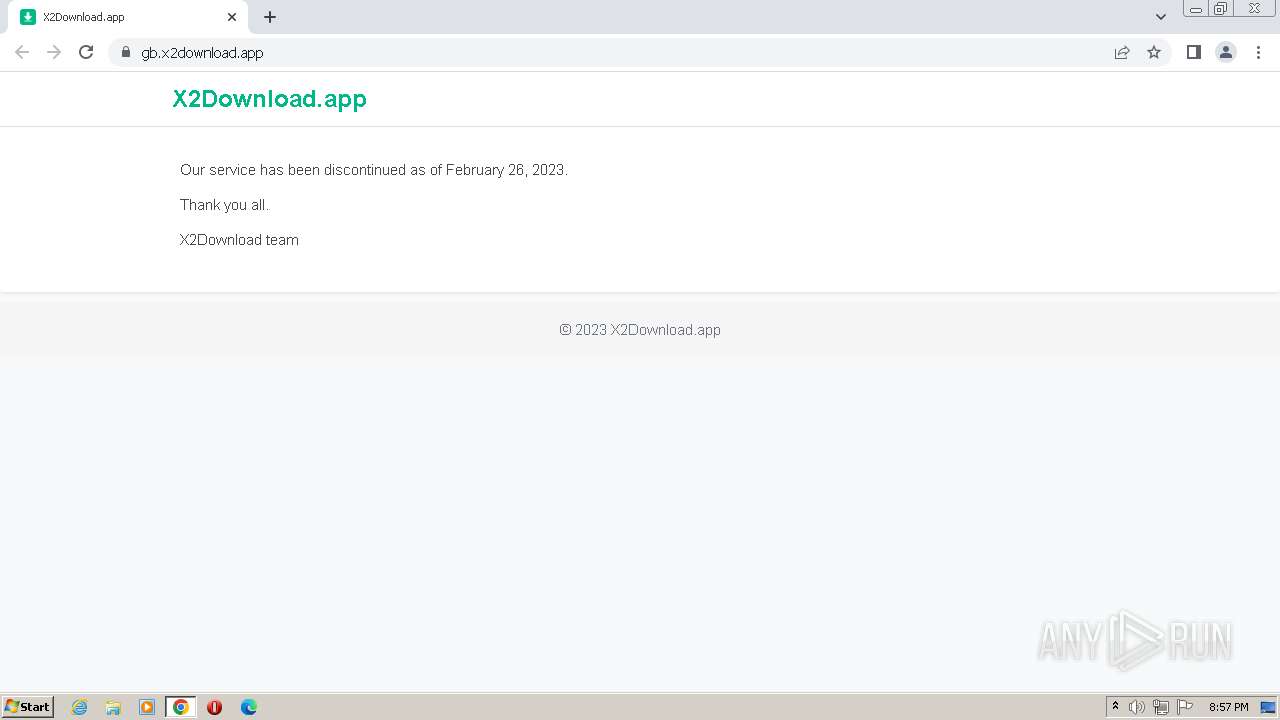
Task: Open the X2Download.app logo link
Action: [269, 99]
